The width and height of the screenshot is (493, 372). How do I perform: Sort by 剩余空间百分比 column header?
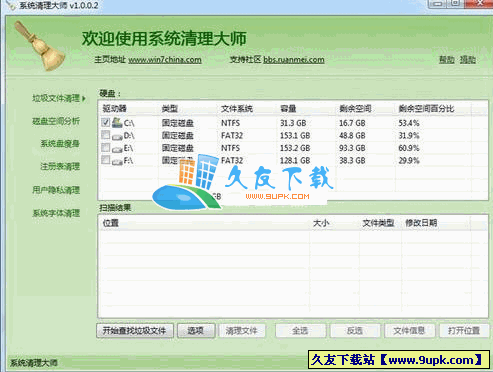coord(433,109)
